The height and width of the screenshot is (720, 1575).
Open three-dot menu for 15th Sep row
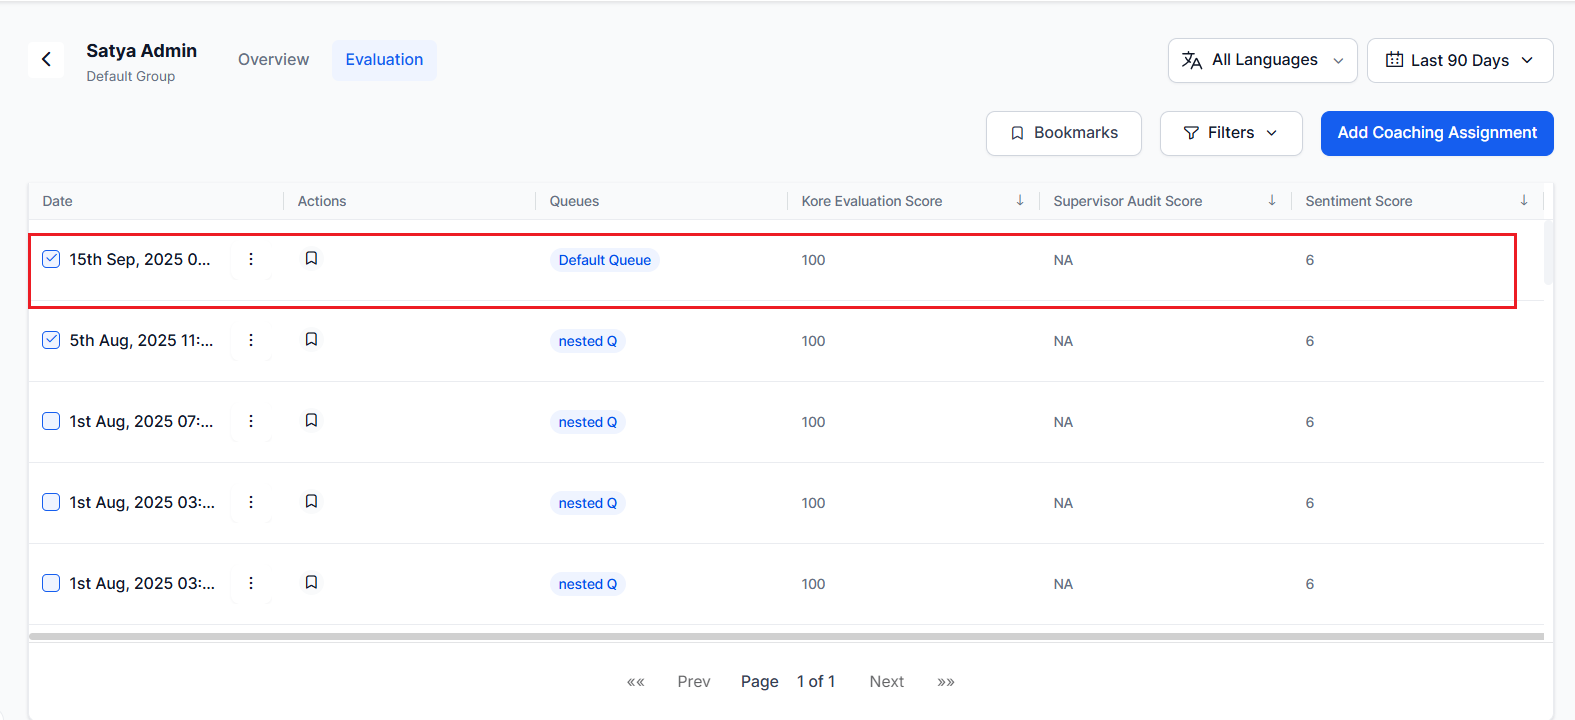pyautogui.click(x=251, y=259)
